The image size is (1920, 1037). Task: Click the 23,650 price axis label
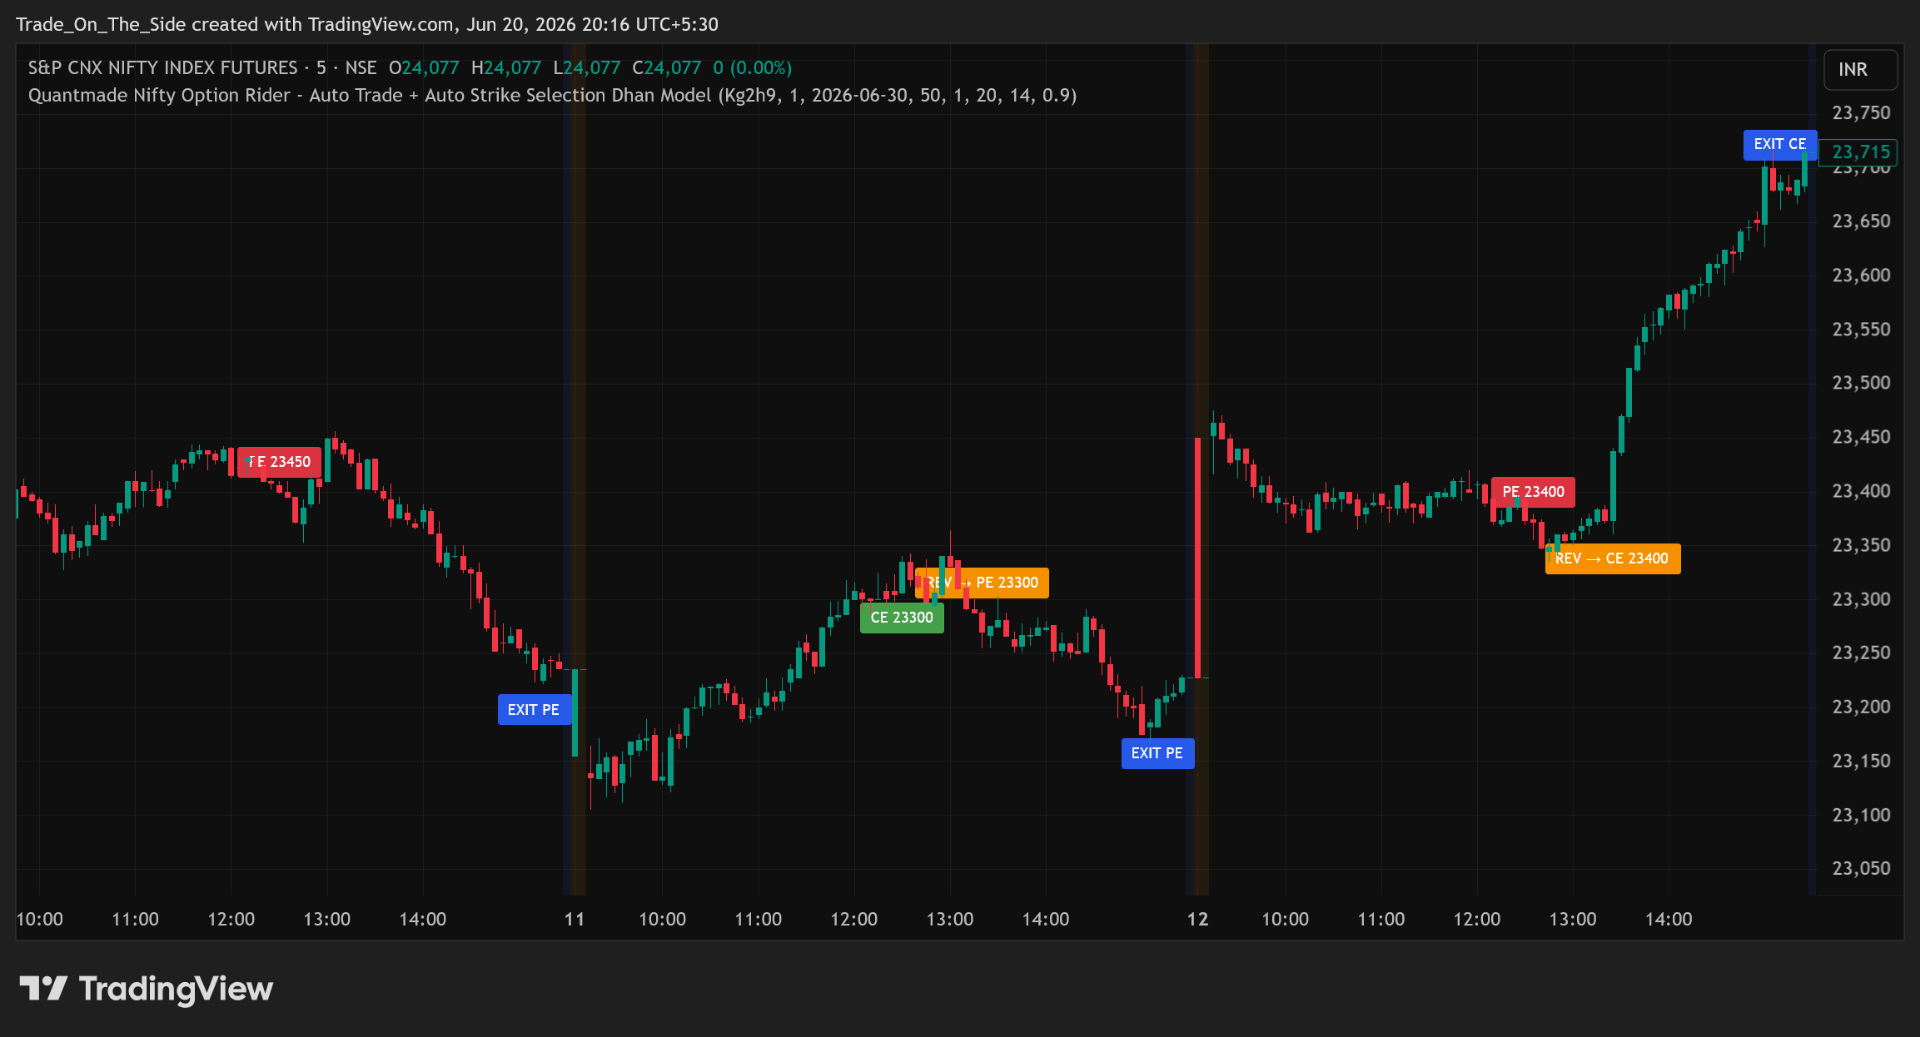(x=1861, y=221)
